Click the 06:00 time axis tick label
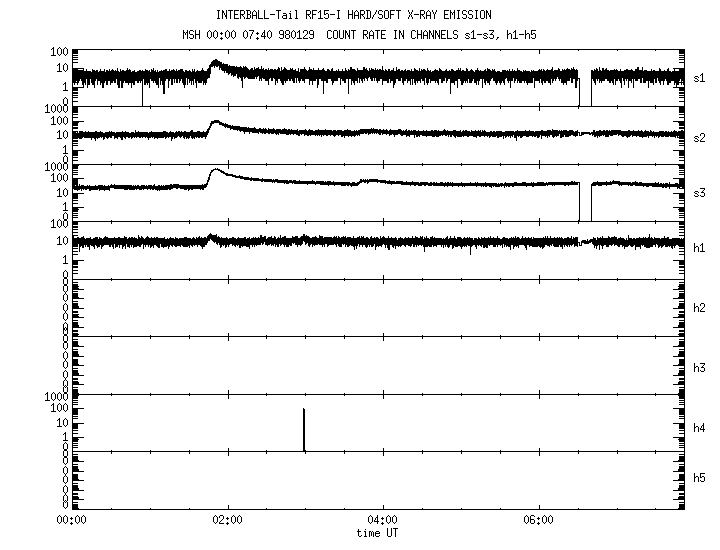The width and height of the screenshot is (720, 550). [538, 521]
